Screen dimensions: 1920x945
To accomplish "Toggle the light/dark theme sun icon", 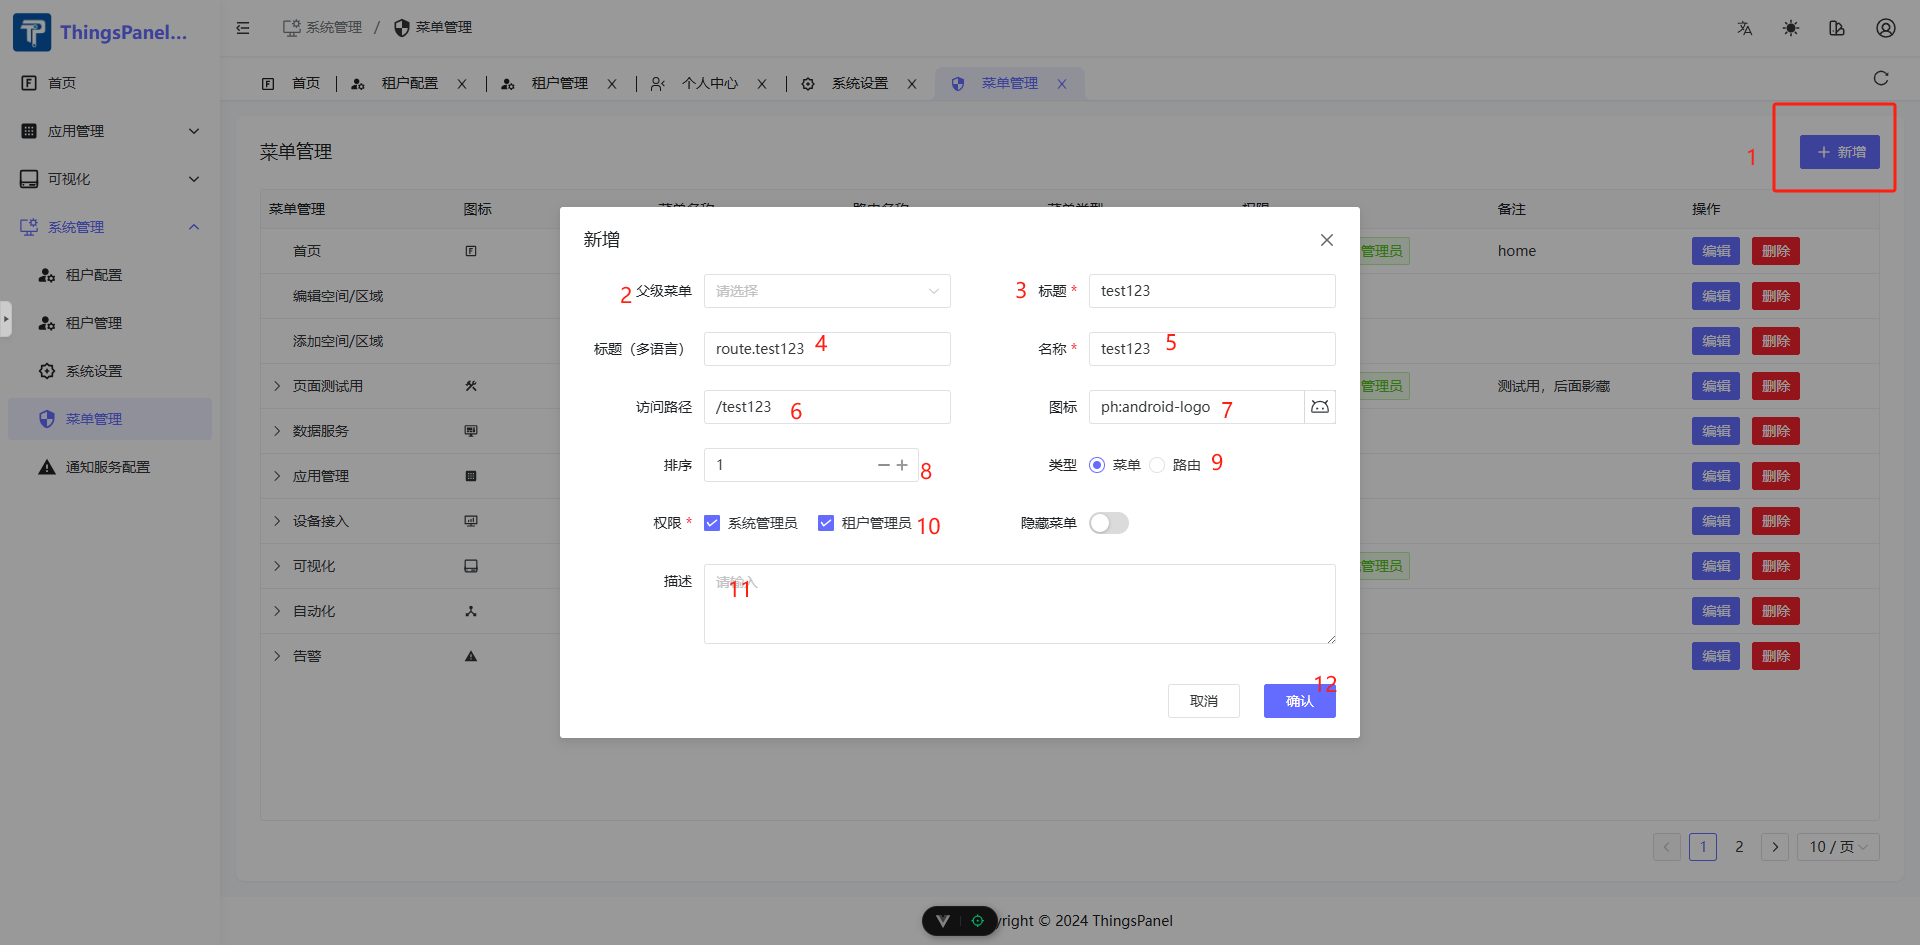I will click(1790, 28).
